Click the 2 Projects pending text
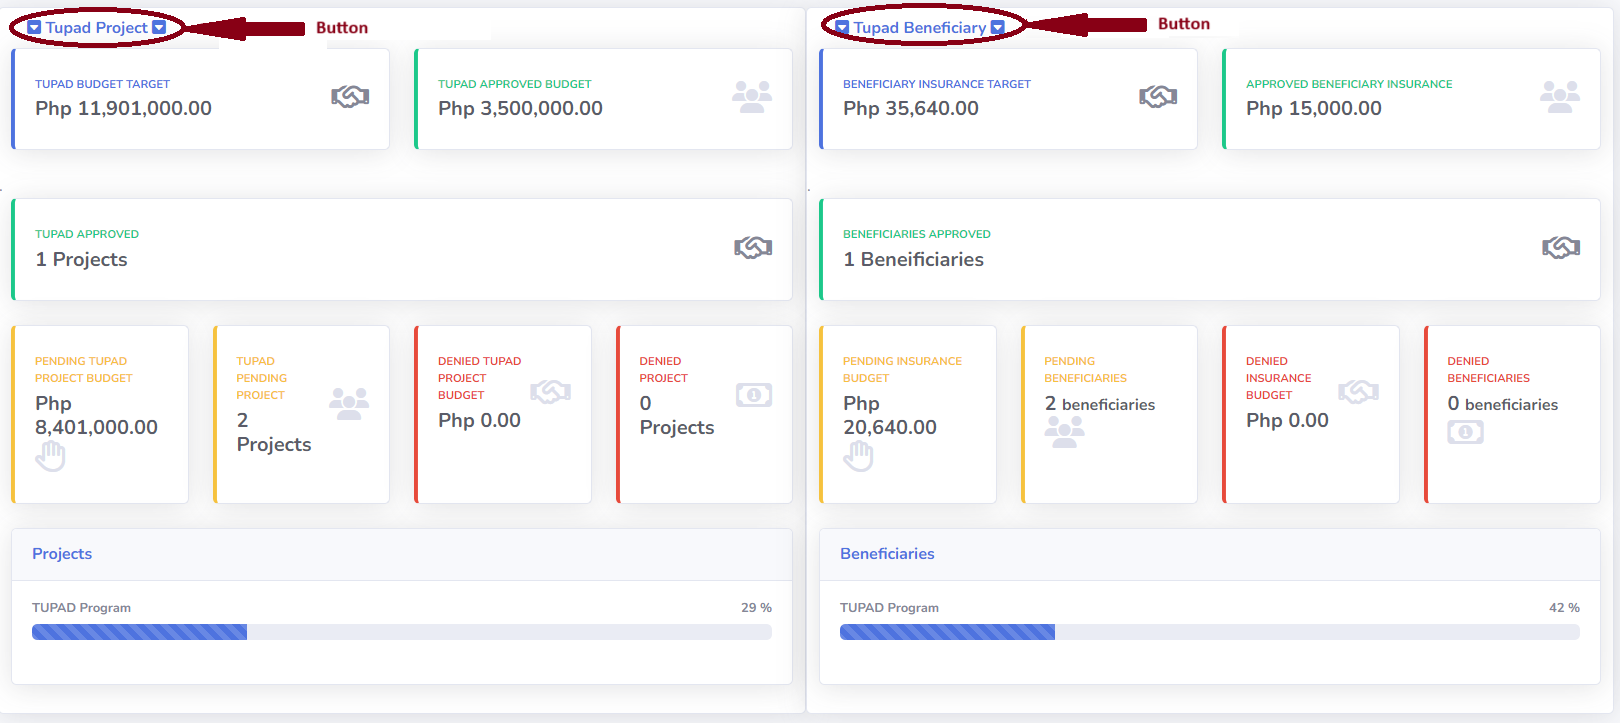 tap(274, 432)
